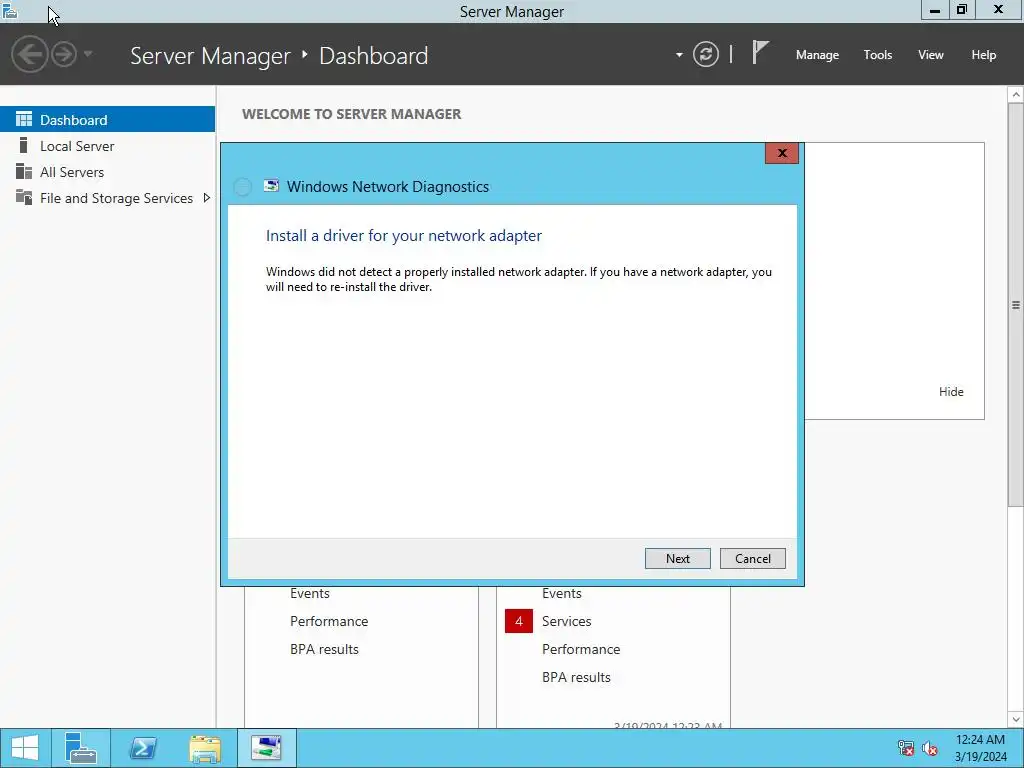
Task: Open BPA results in the right tile
Action: (576, 677)
